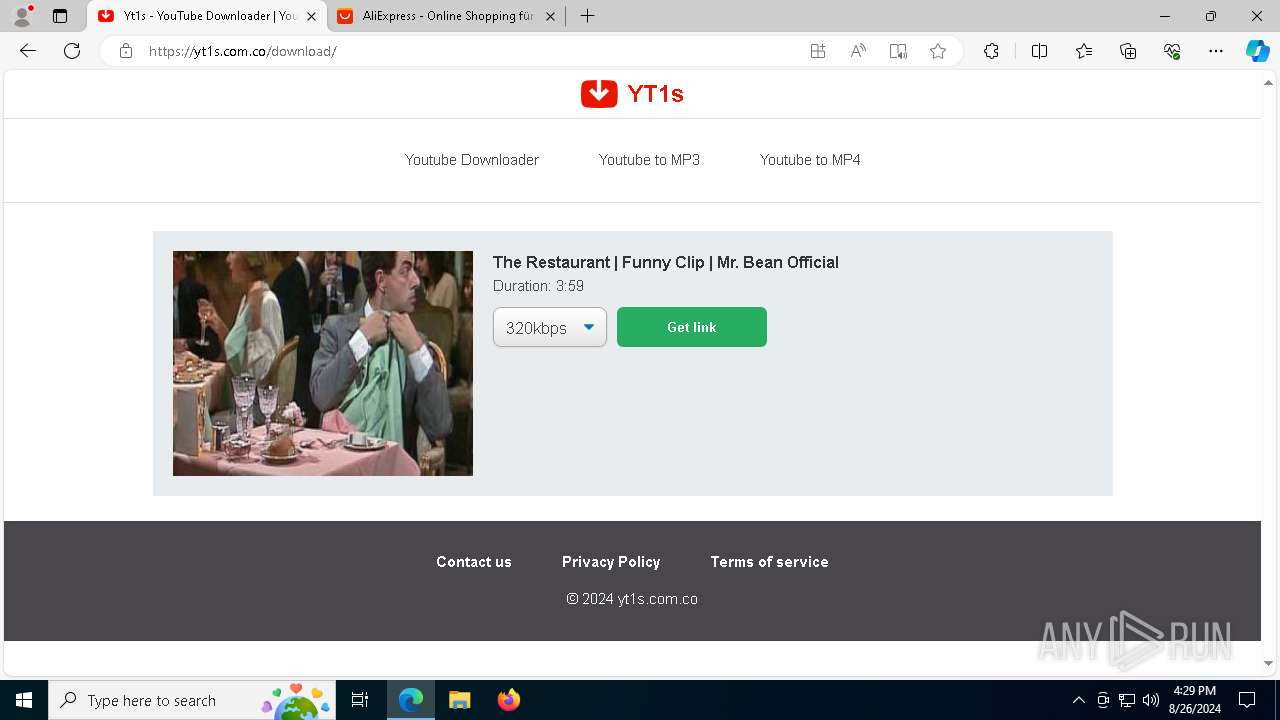Open the Copilot sidebar icon
This screenshot has width=1280, height=720.
coord(1257,51)
